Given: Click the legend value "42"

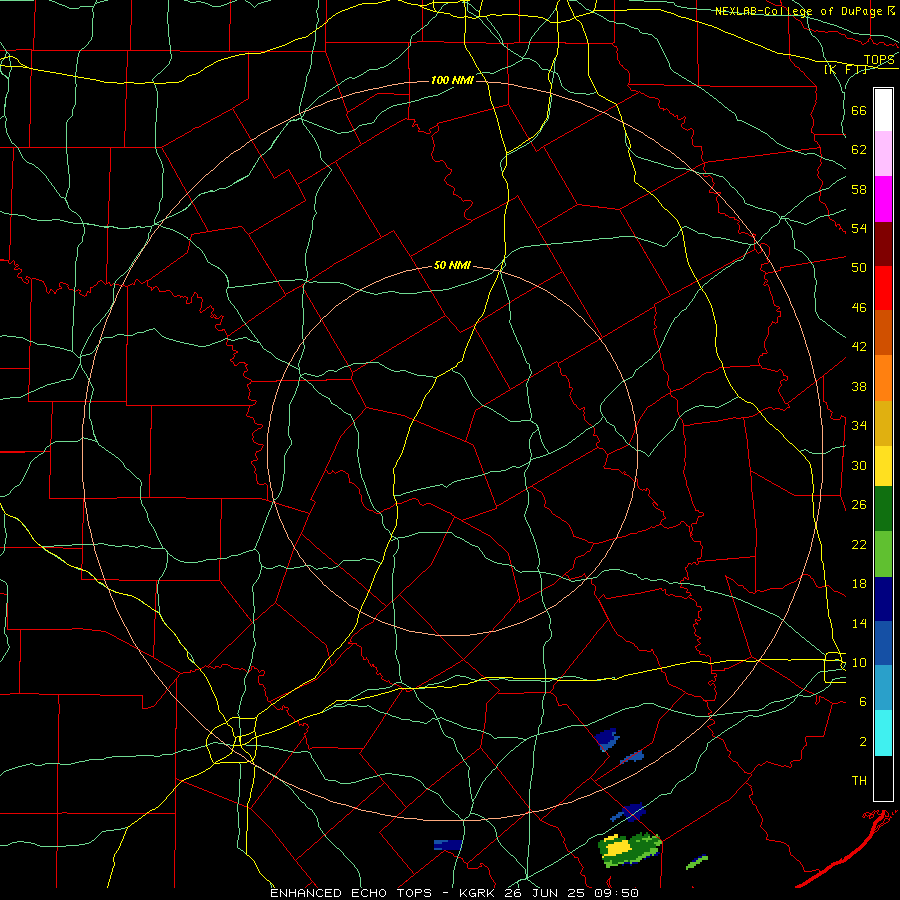Looking at the screenshot, I should point(859,346).
